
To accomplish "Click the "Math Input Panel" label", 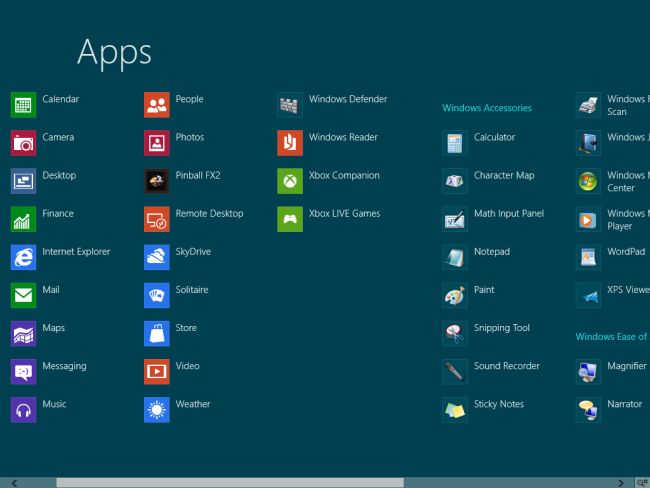I will click(x=509, y=214).
